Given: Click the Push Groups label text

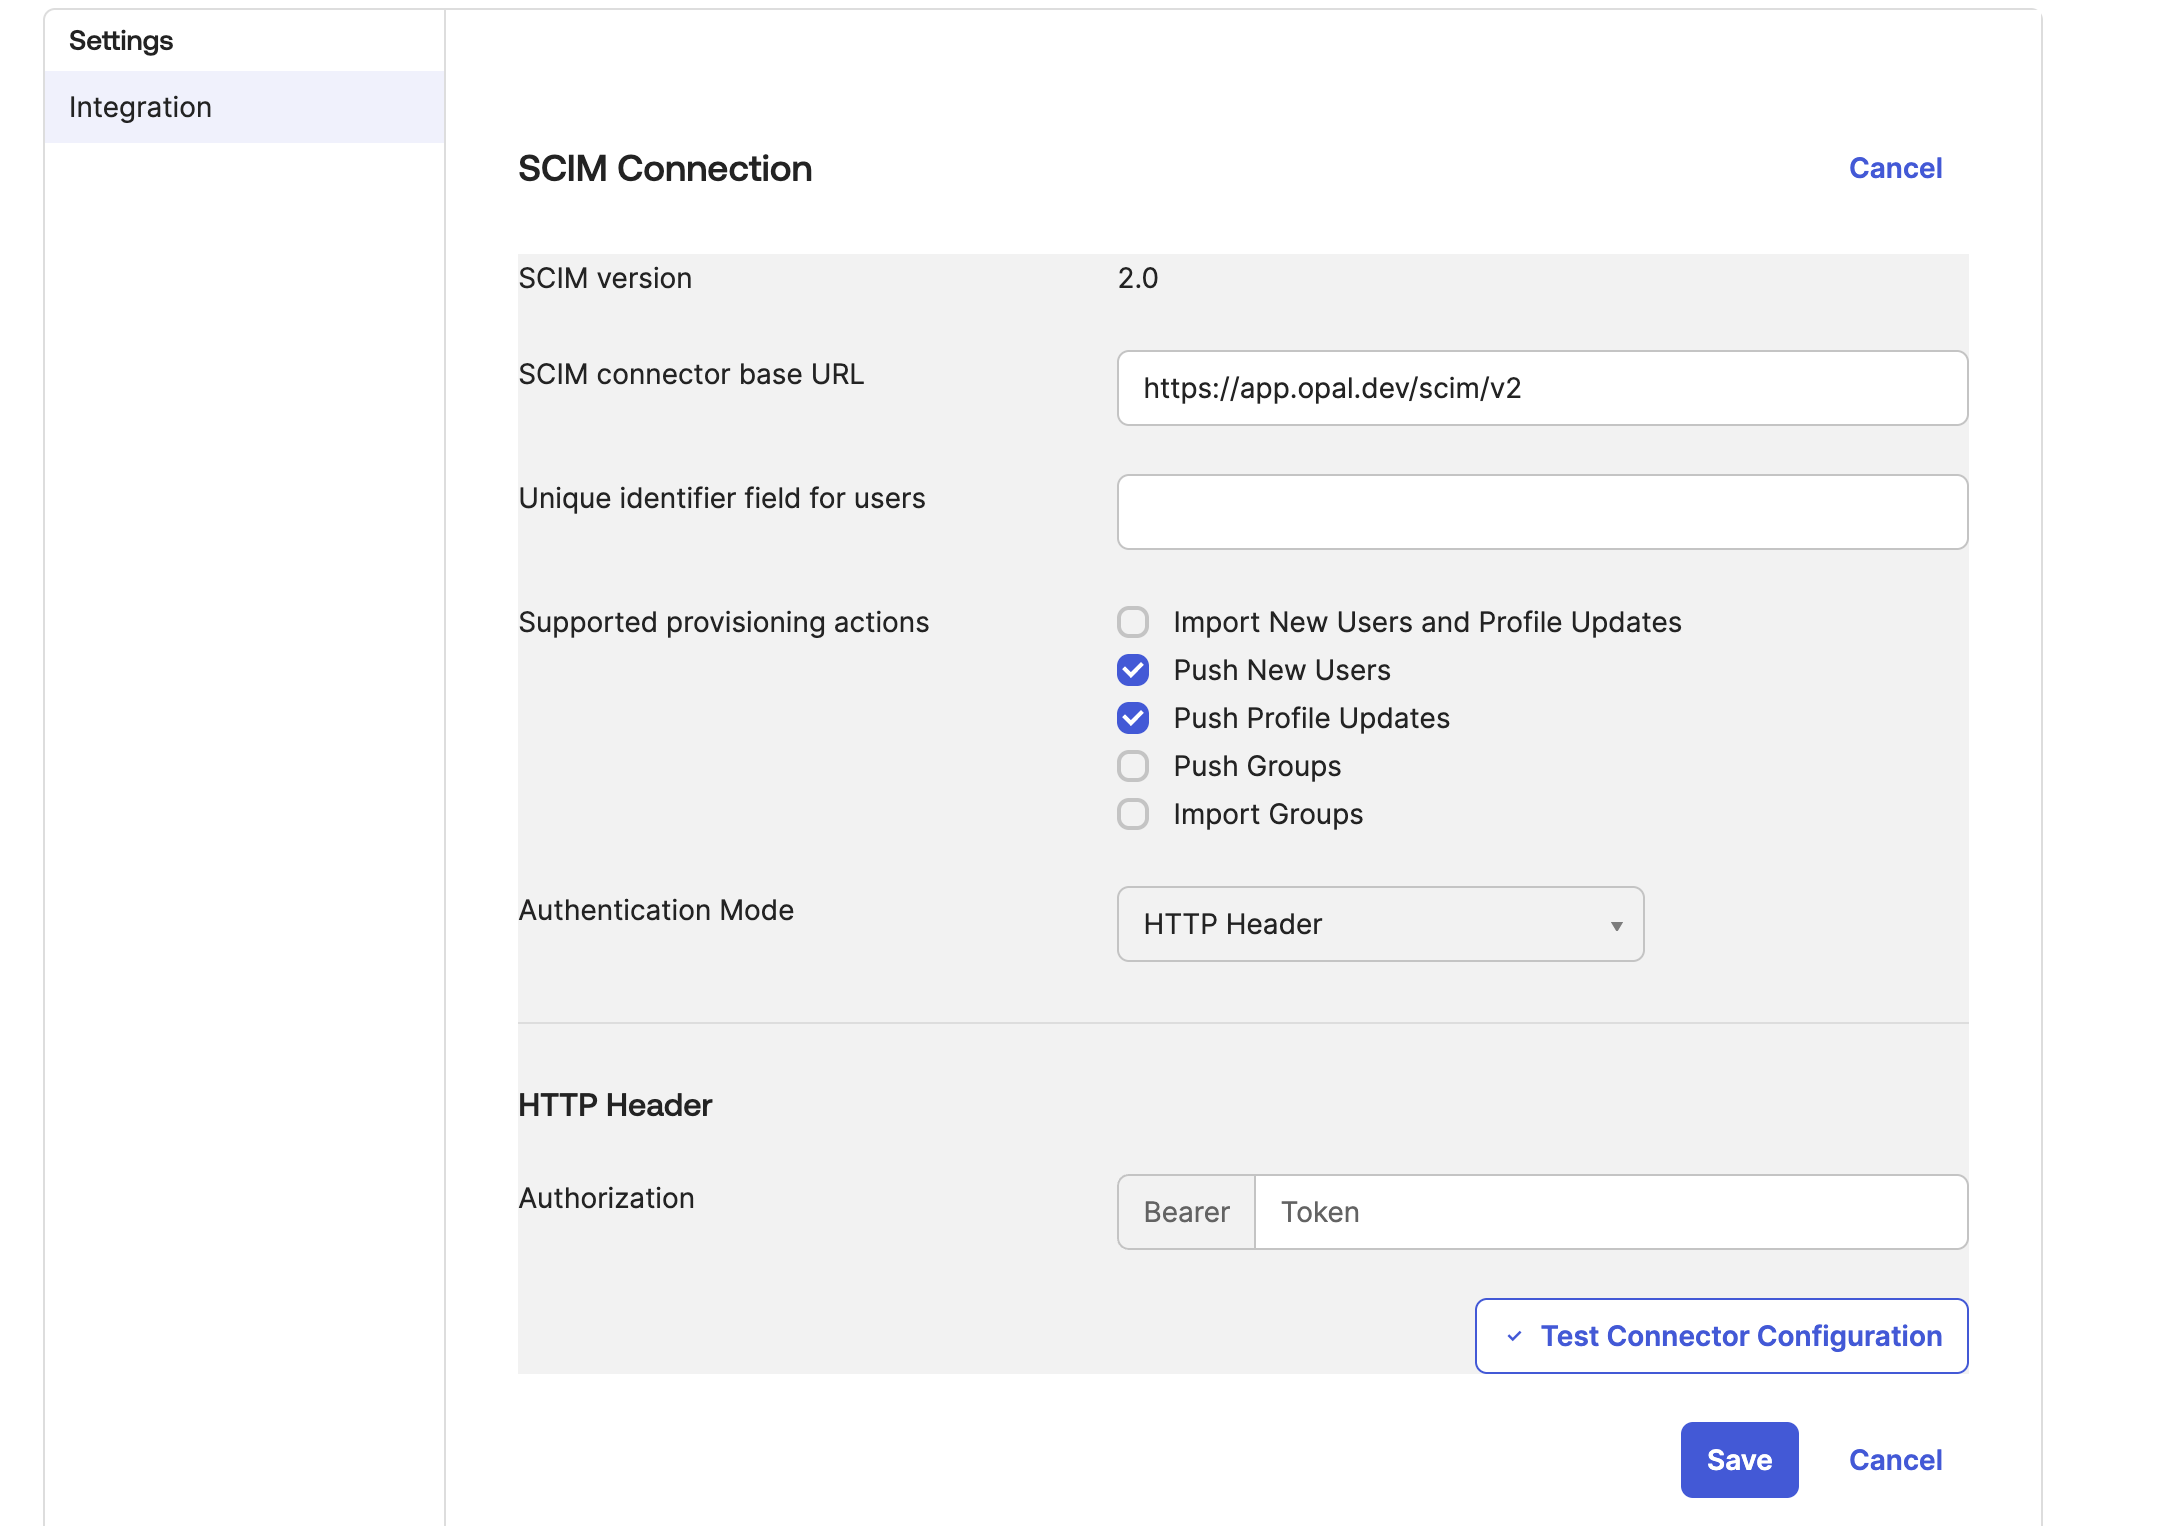Looking at the screenshot, I should [x=1257, y=766].
